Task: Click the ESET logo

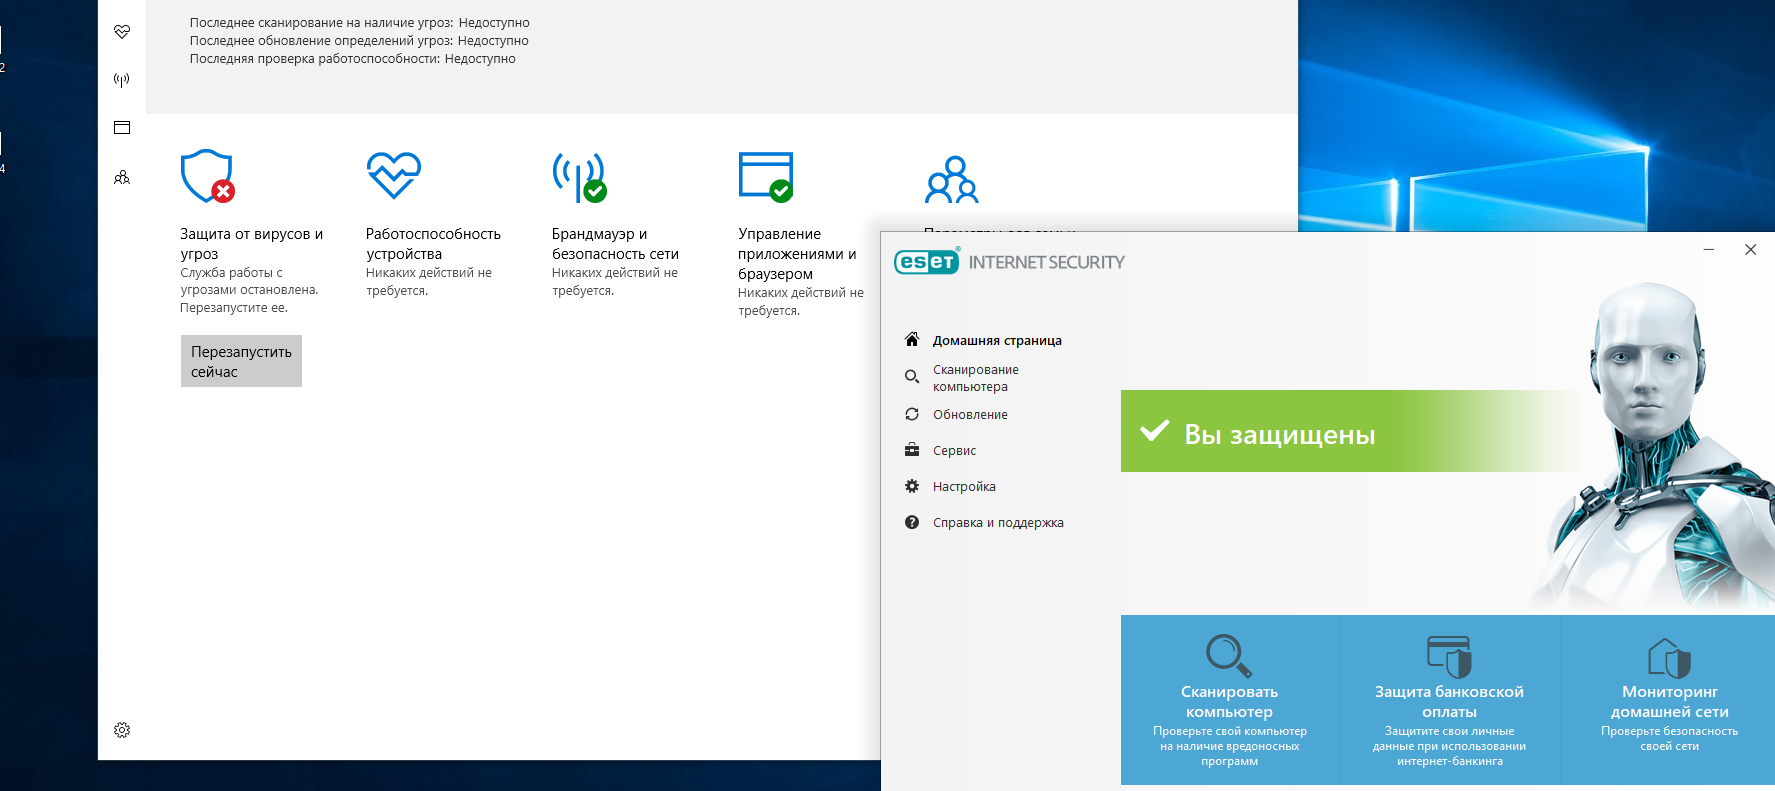Action: pyautogui.click(x=927, y=261)
